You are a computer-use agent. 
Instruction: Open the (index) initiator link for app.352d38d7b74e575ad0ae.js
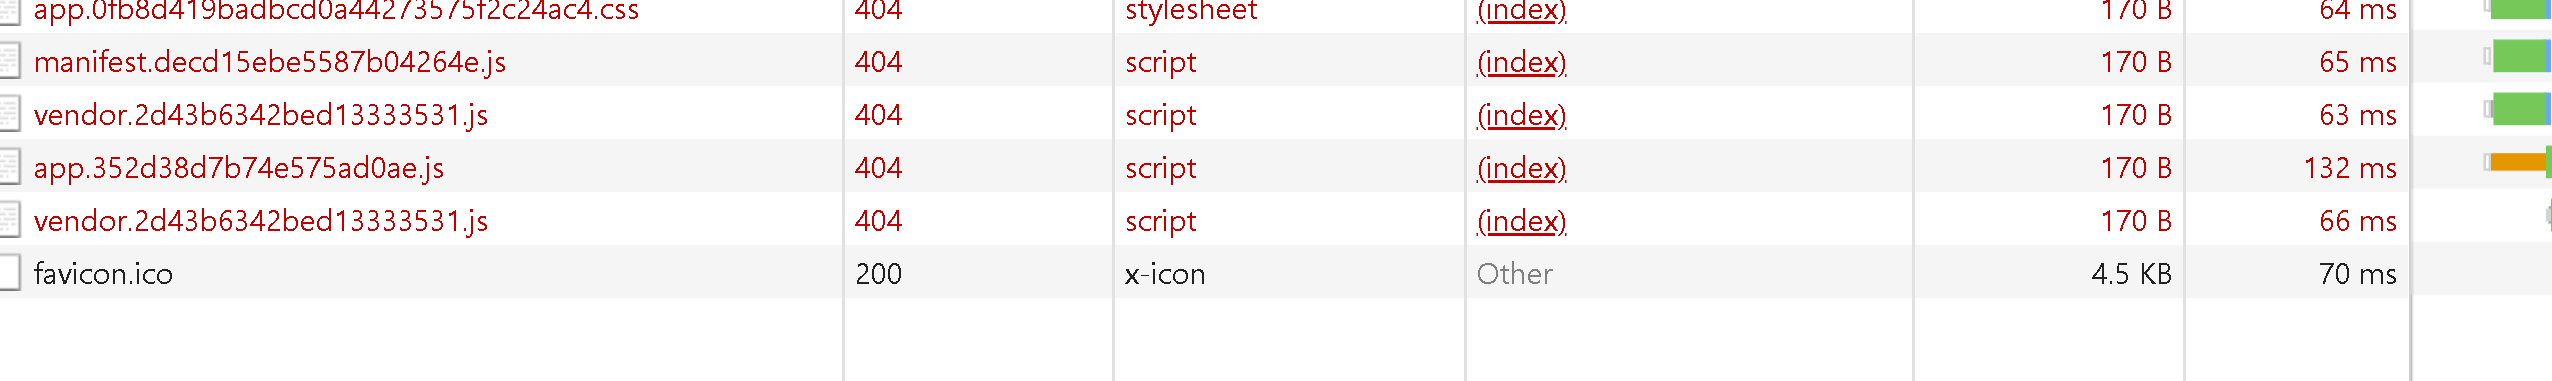click(1521, 168)
